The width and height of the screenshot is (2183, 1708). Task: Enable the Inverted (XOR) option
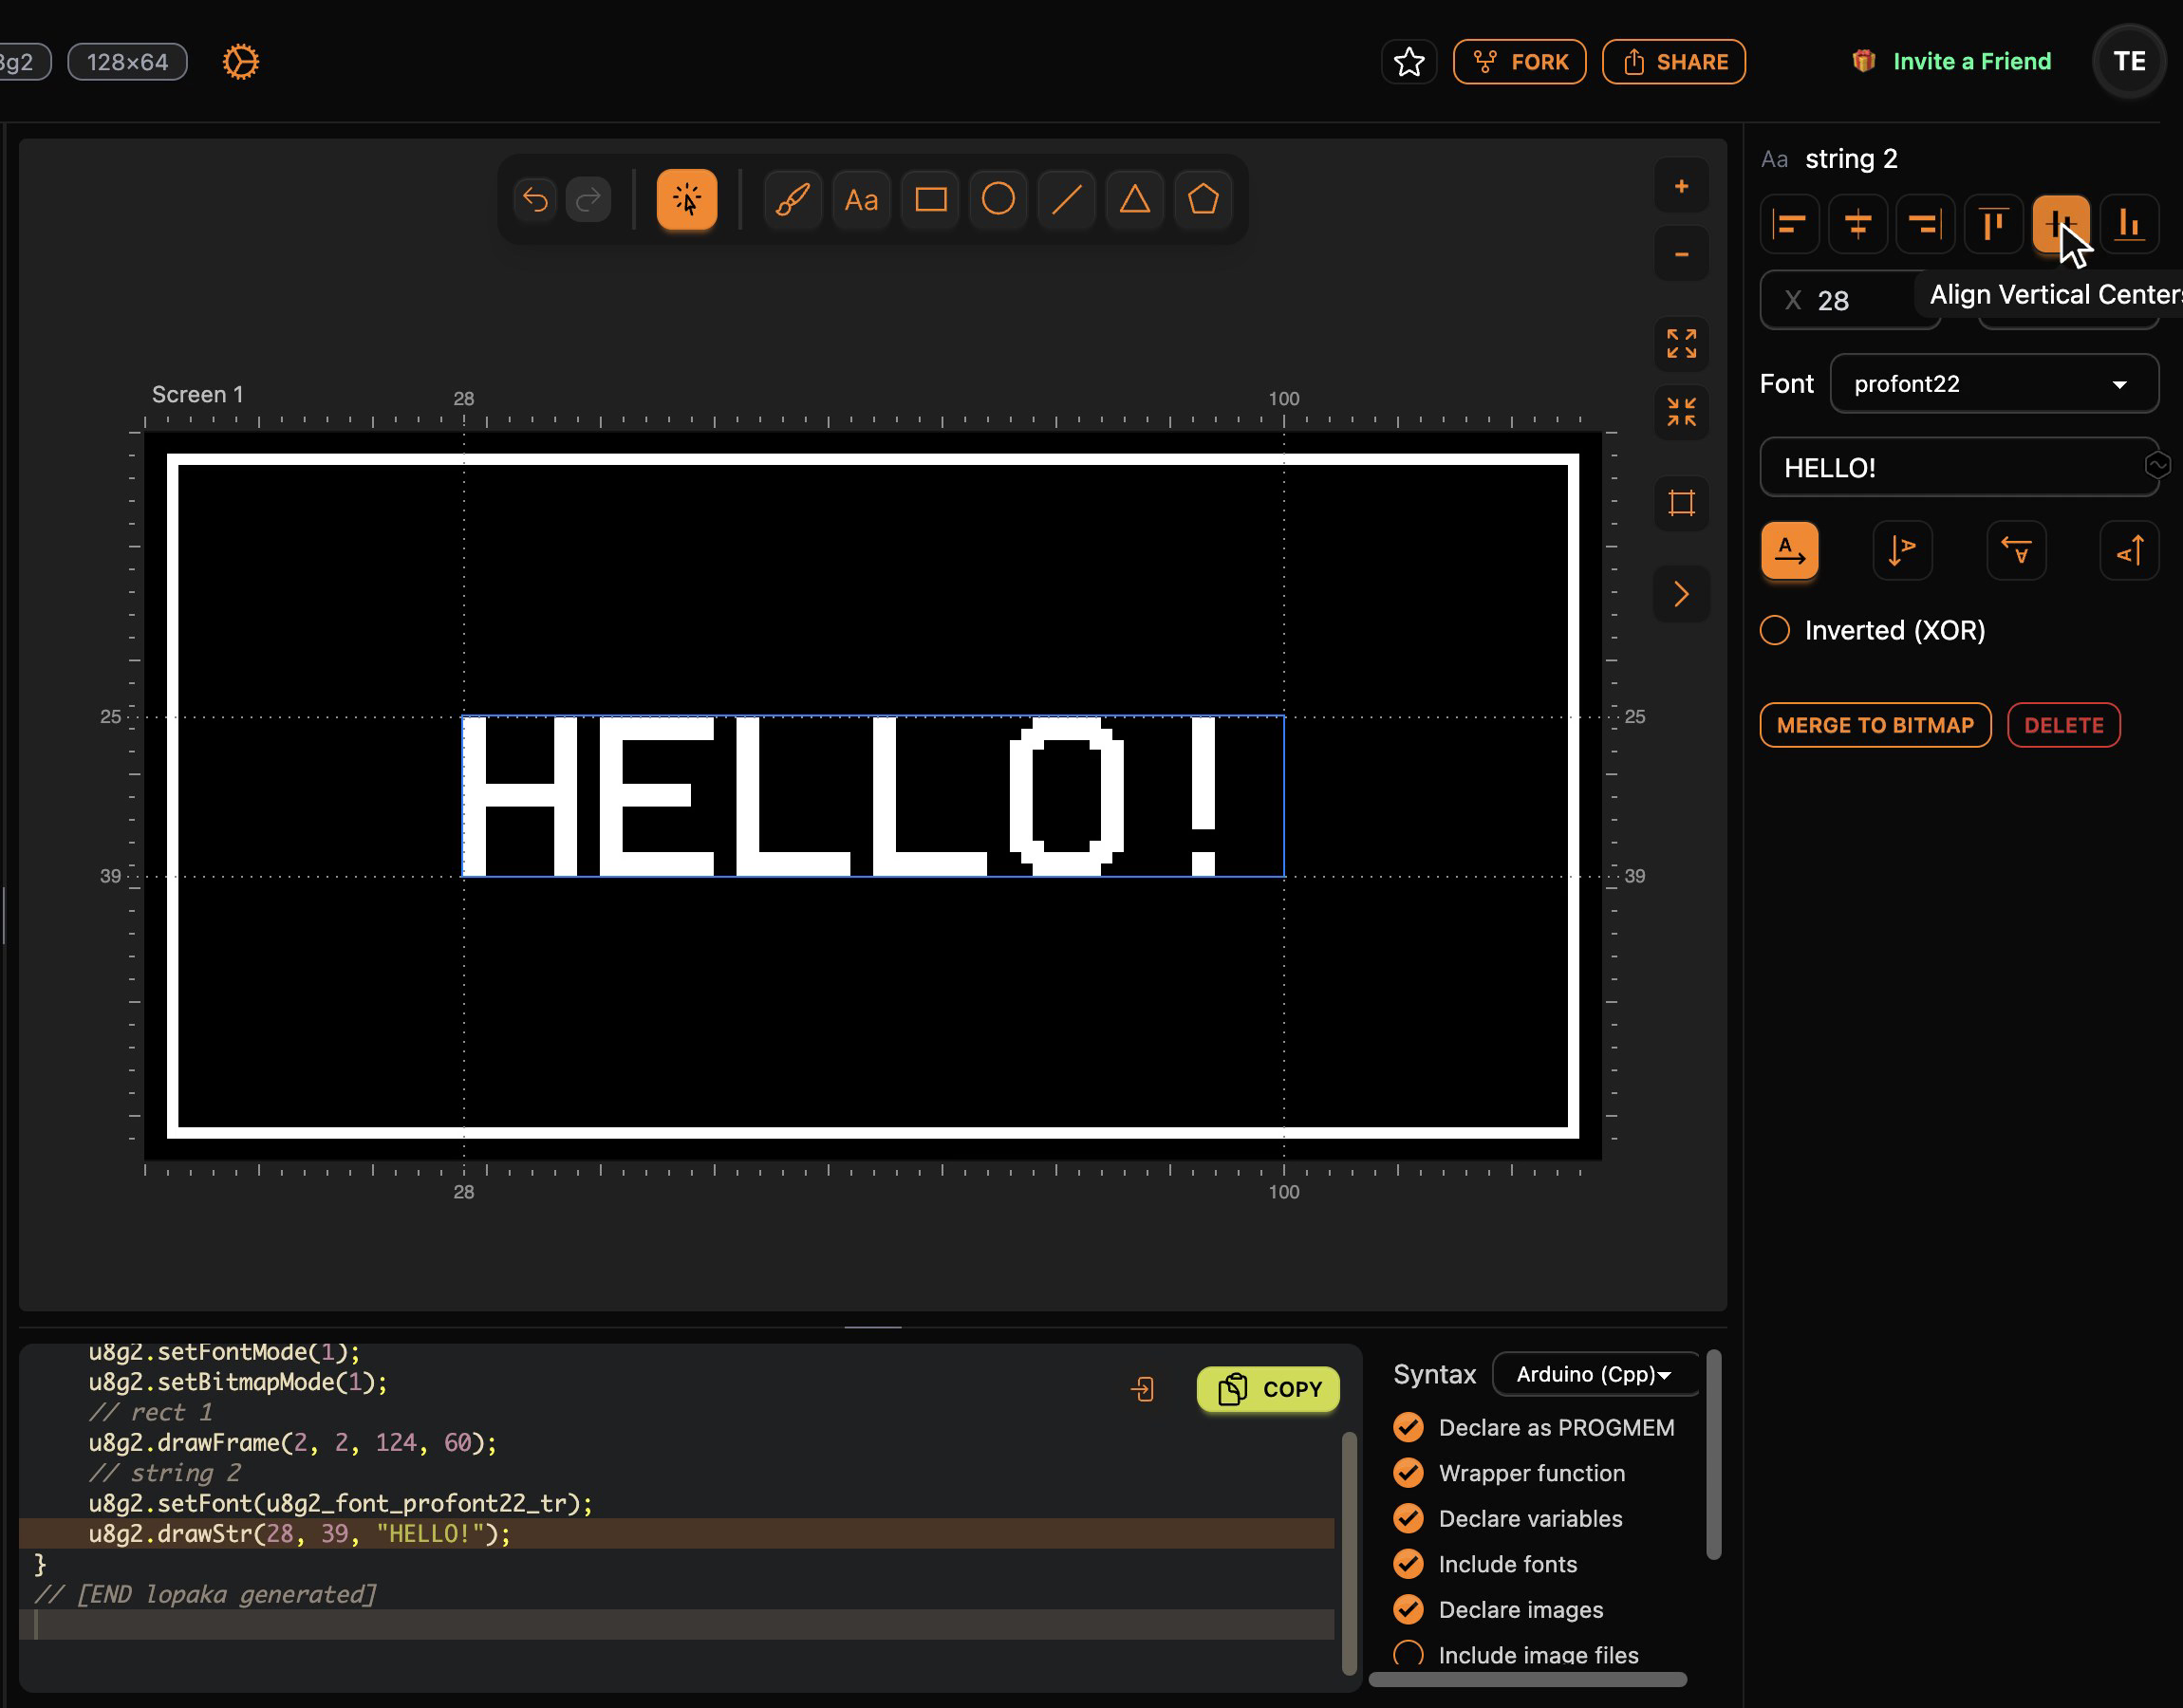coord(1774,631)
